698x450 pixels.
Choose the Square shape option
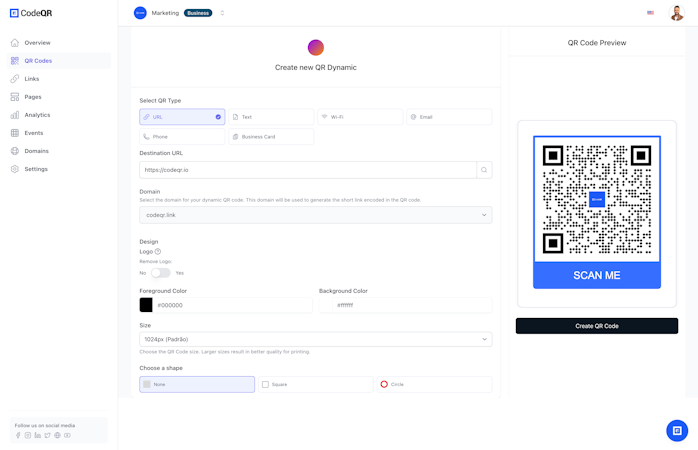(316, 384)
